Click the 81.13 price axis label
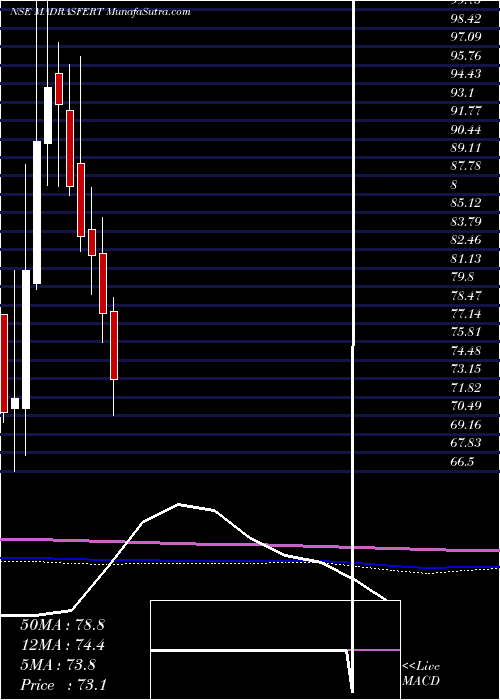The width and height of the screenshot is (500, 700). pos(466,258)
